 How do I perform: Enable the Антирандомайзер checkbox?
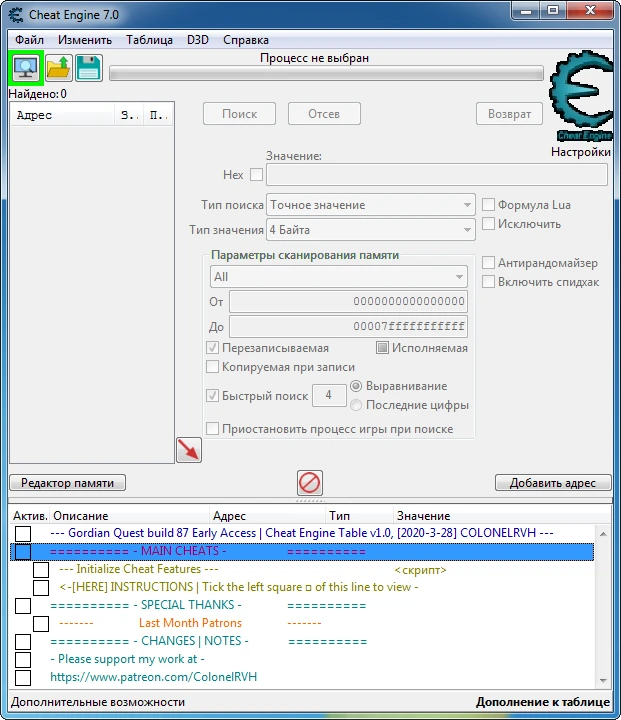[488, 263]
